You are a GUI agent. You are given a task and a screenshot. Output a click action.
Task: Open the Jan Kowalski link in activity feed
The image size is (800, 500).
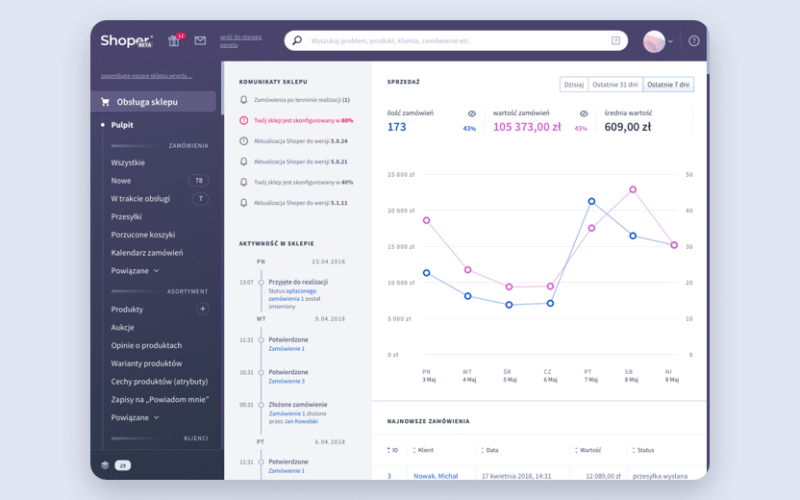click(300, 421)
